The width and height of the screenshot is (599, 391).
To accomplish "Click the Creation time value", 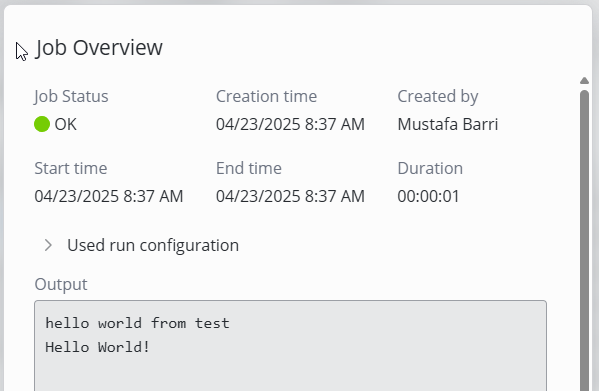I will [x=290, y=124].
